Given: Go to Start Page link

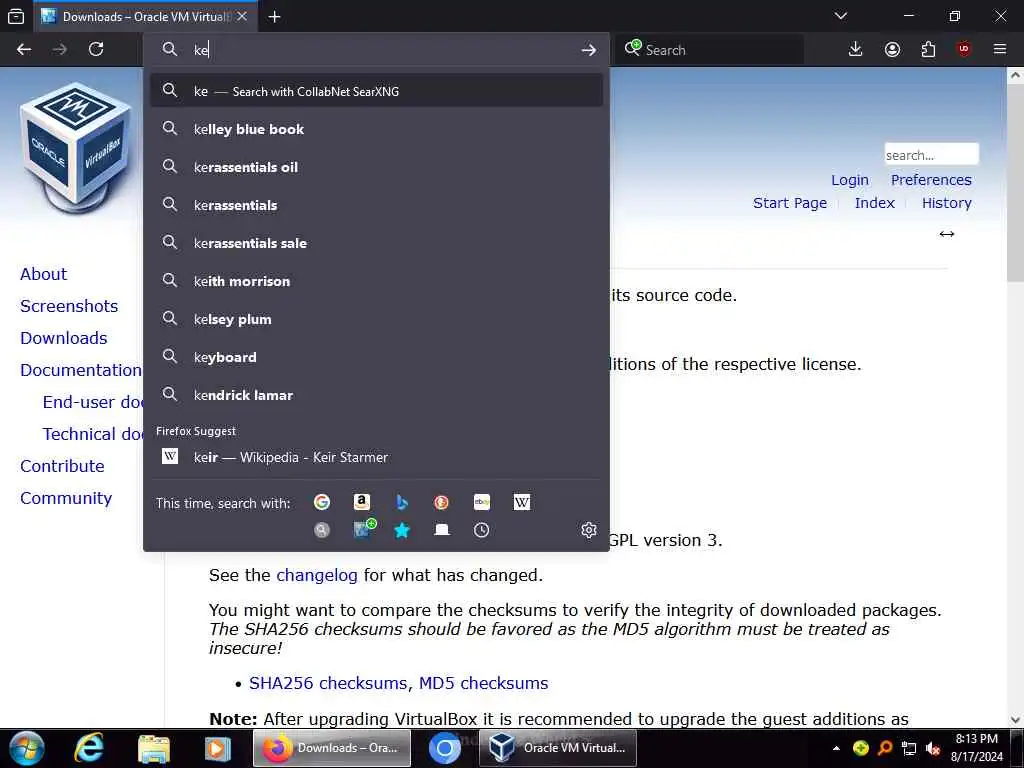Looking at the screenshot, I should [790, 203].
